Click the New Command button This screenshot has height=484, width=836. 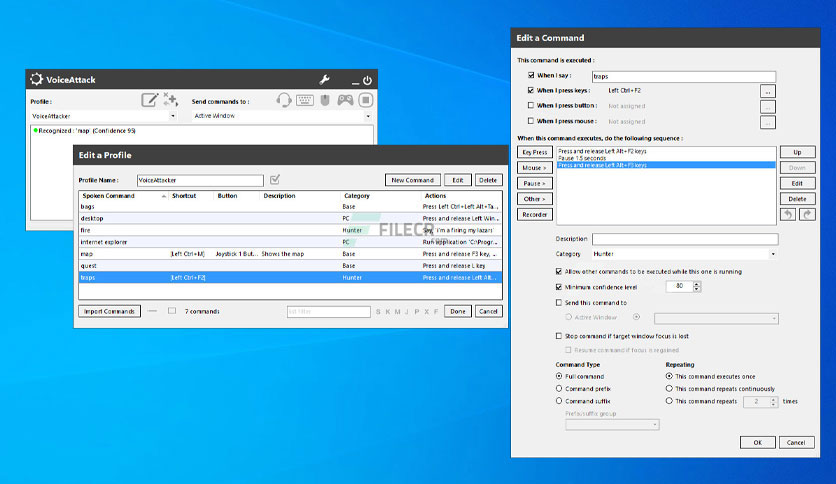(413, 180)
